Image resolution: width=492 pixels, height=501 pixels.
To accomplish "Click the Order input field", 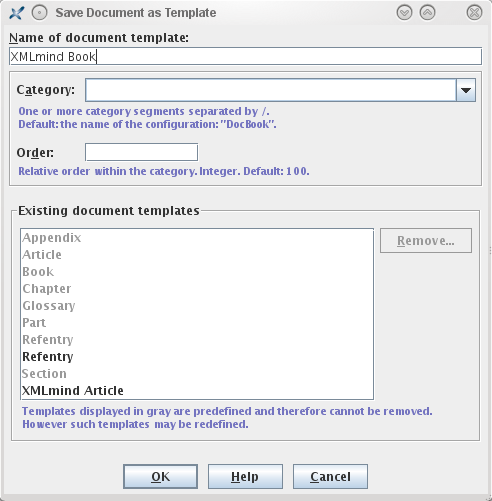I will (141, 152).
